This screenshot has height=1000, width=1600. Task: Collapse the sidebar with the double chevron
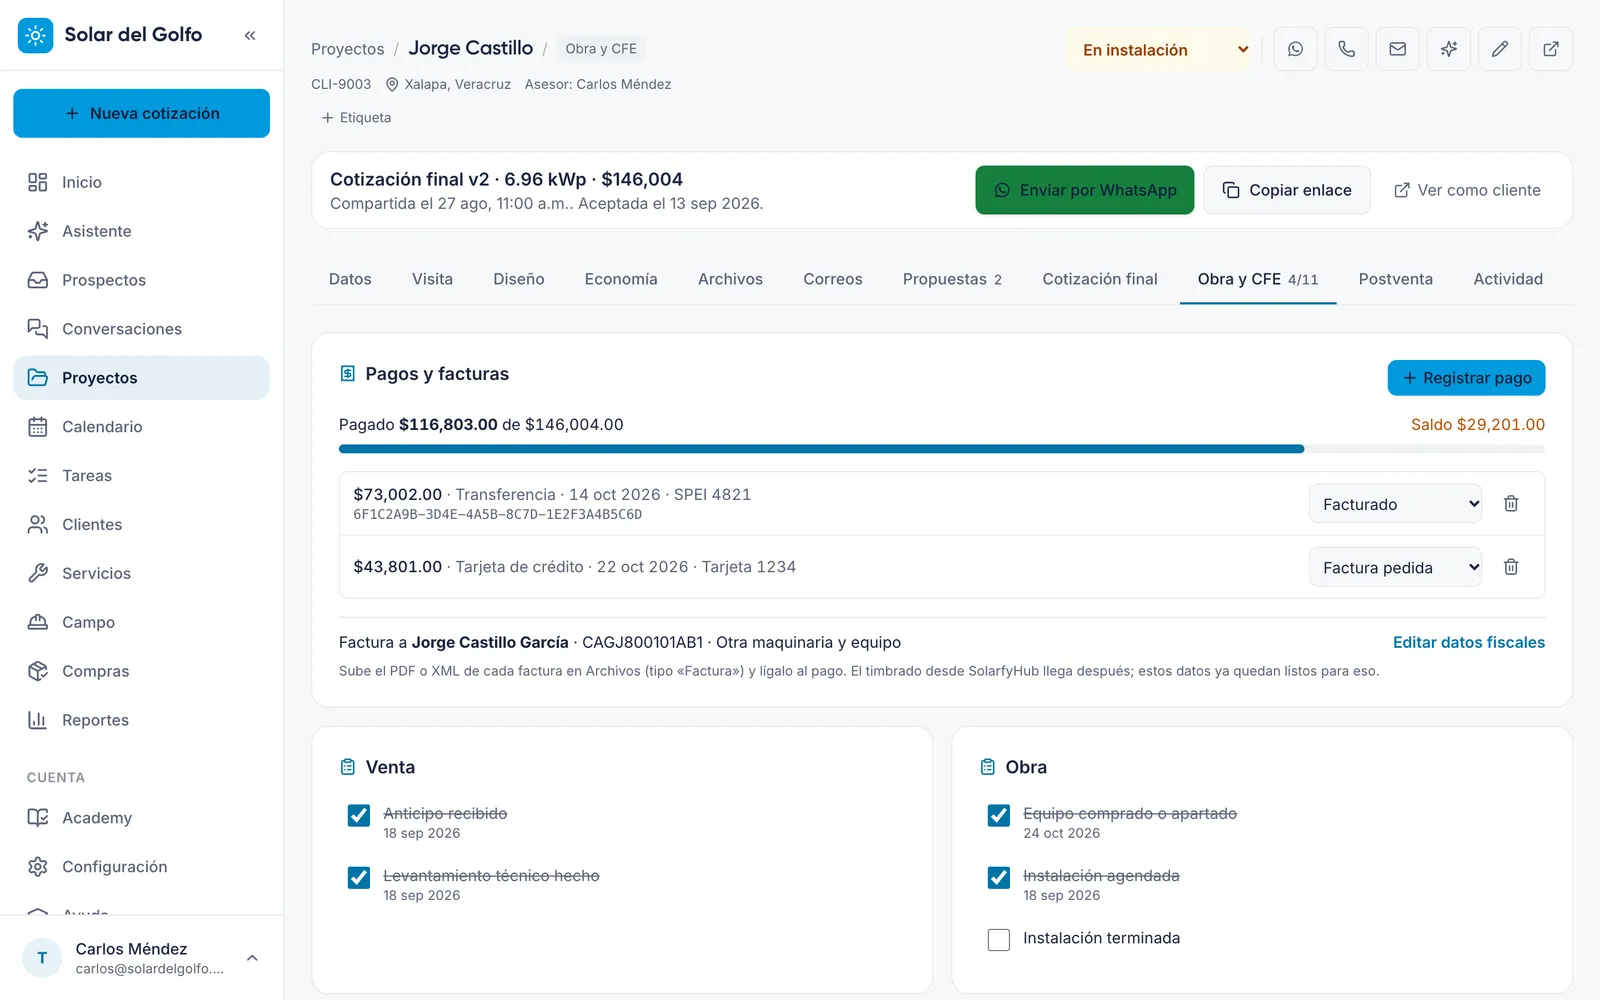click(250, 35)
